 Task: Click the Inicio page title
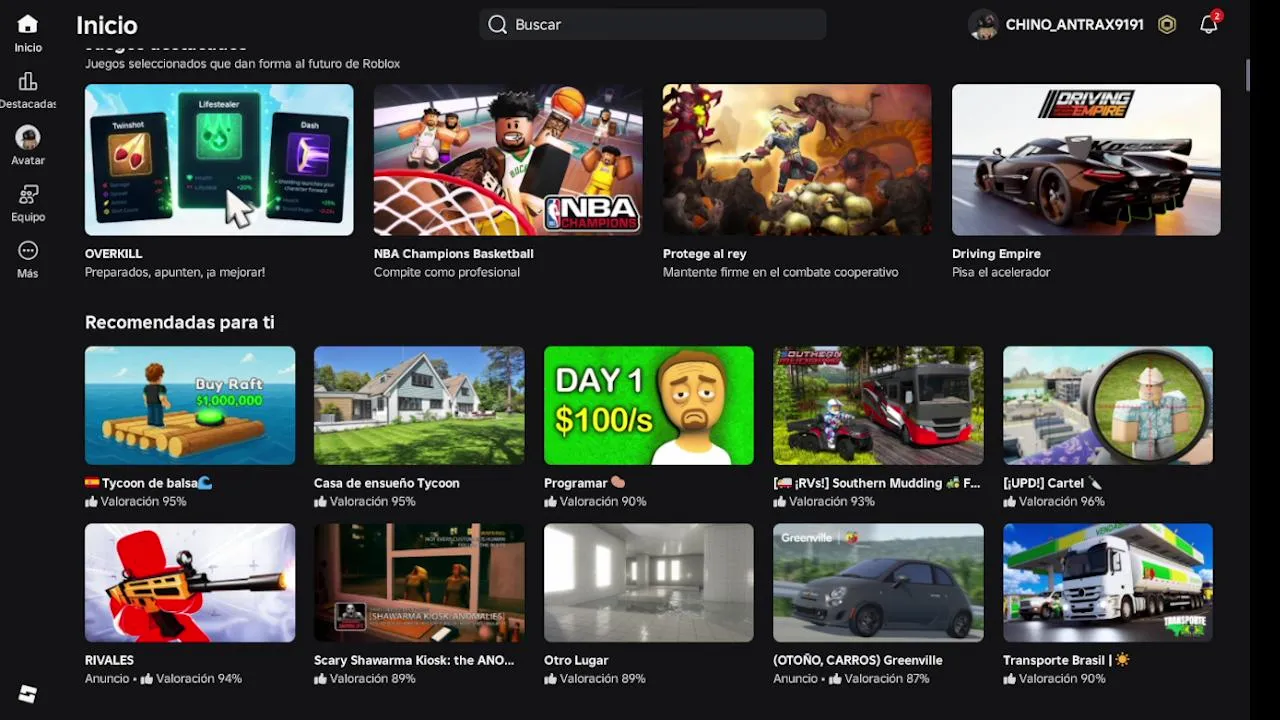coord(107,25)
